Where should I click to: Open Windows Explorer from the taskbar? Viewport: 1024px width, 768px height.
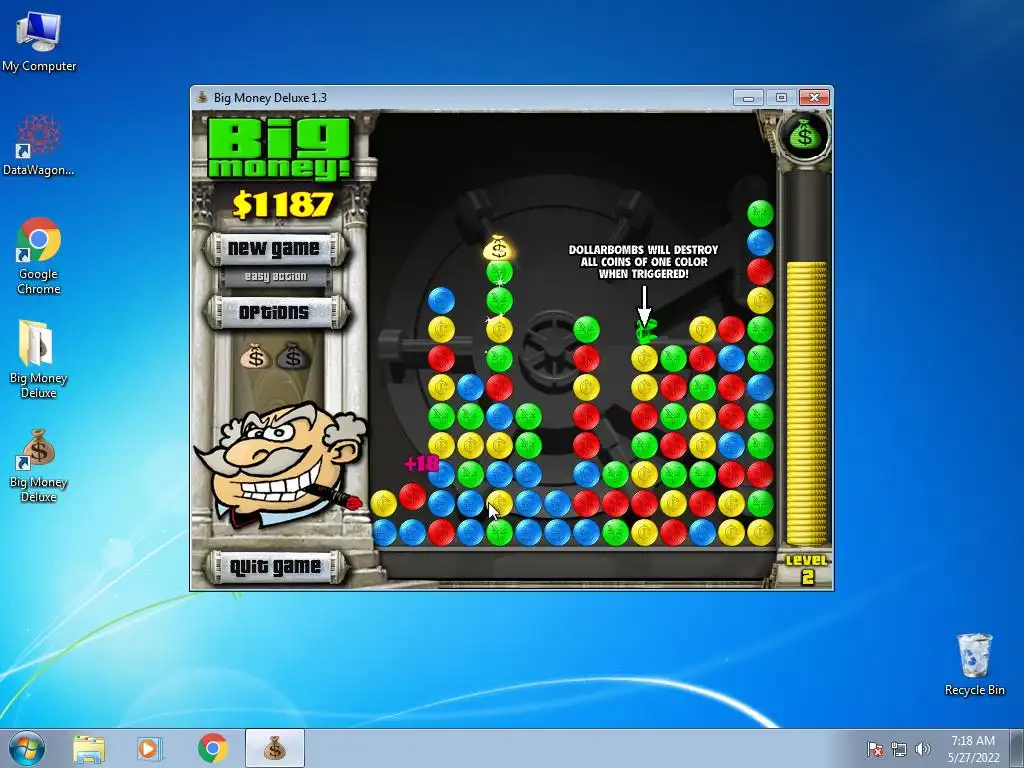tap(89, 748)
